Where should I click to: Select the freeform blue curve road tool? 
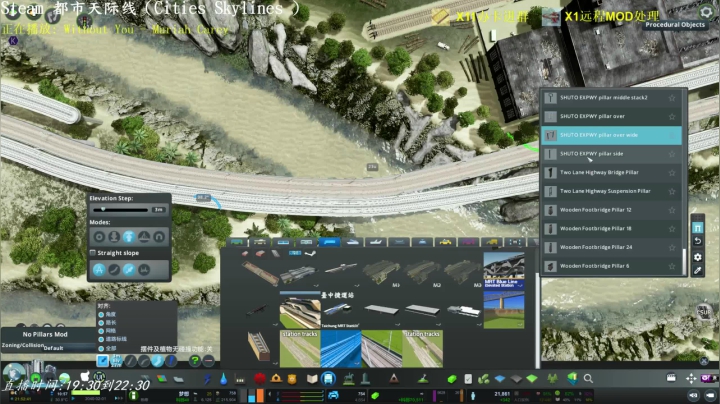pyautogui.click(x=158, y=361)
